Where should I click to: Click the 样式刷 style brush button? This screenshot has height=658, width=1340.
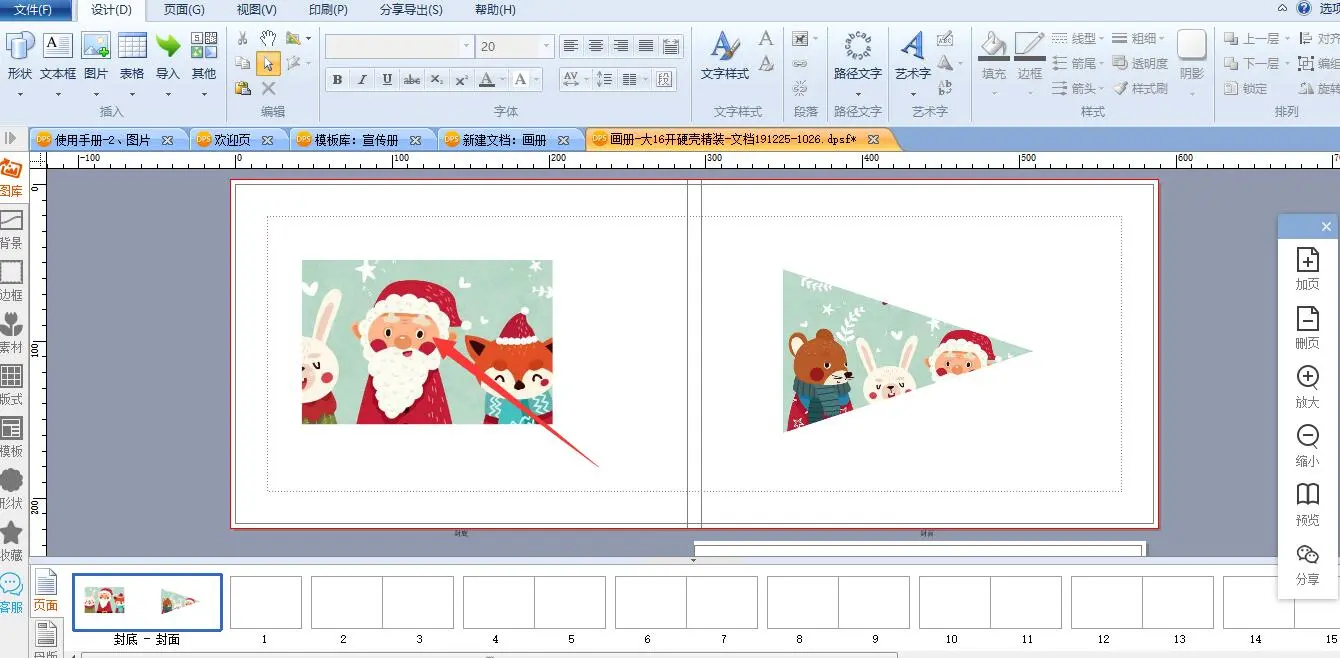[1140, 88]
